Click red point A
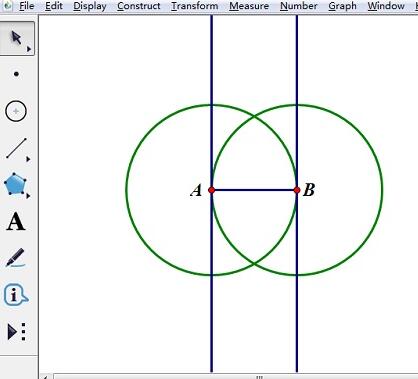Image resolution: width=418 pixels, height=379 pixels. (211, 190)
